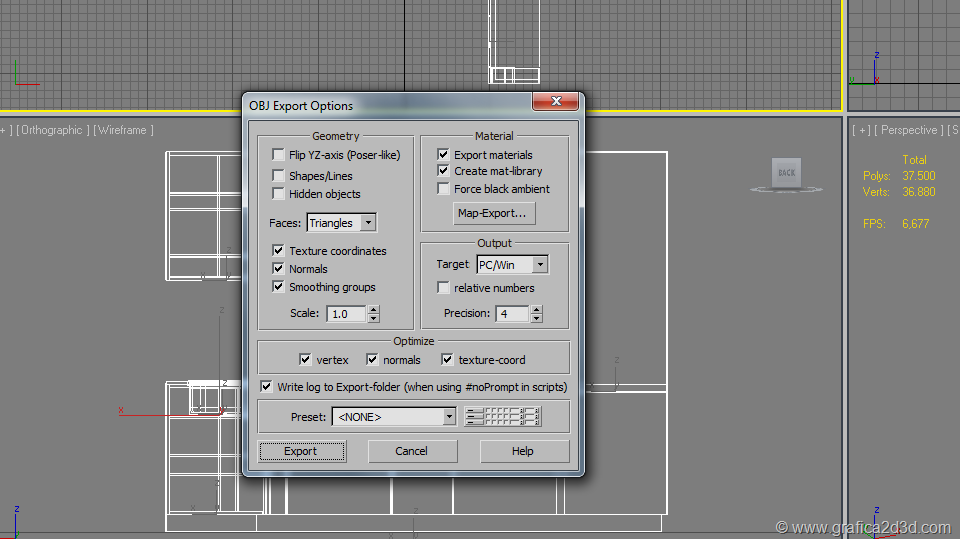Image resolution: width=960 pixels, height=539 pixels.
Task: Open Orthographic viewport label menu
Action: click(x=54, y=130)
